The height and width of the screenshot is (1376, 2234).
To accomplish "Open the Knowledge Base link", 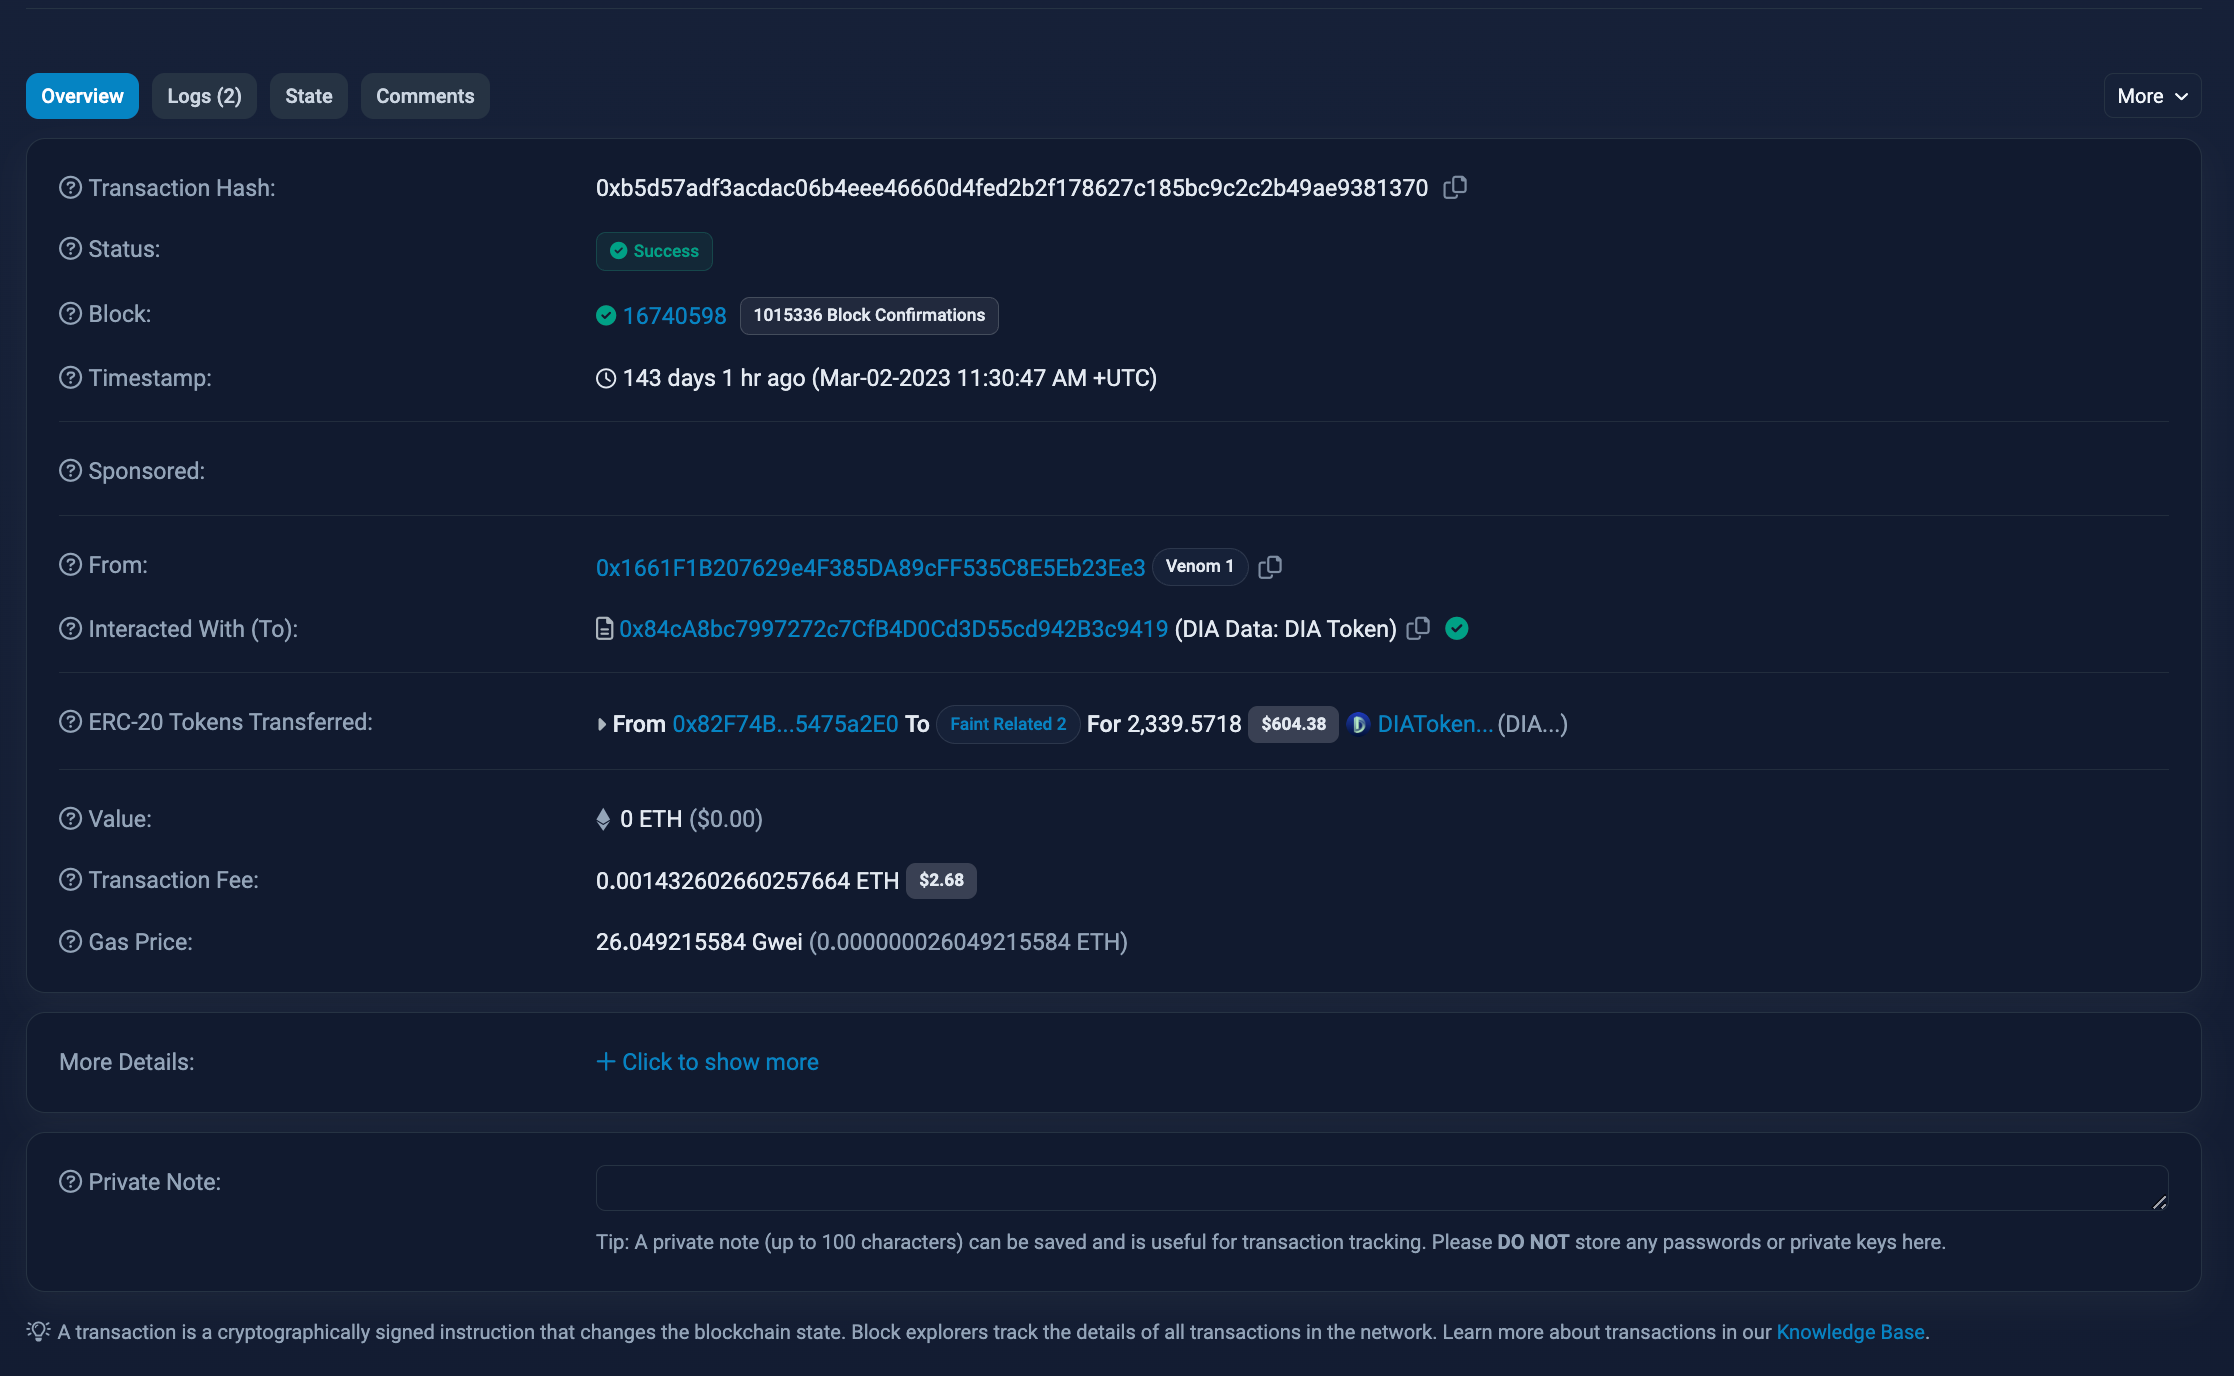I will [x=1849, y=1332].
